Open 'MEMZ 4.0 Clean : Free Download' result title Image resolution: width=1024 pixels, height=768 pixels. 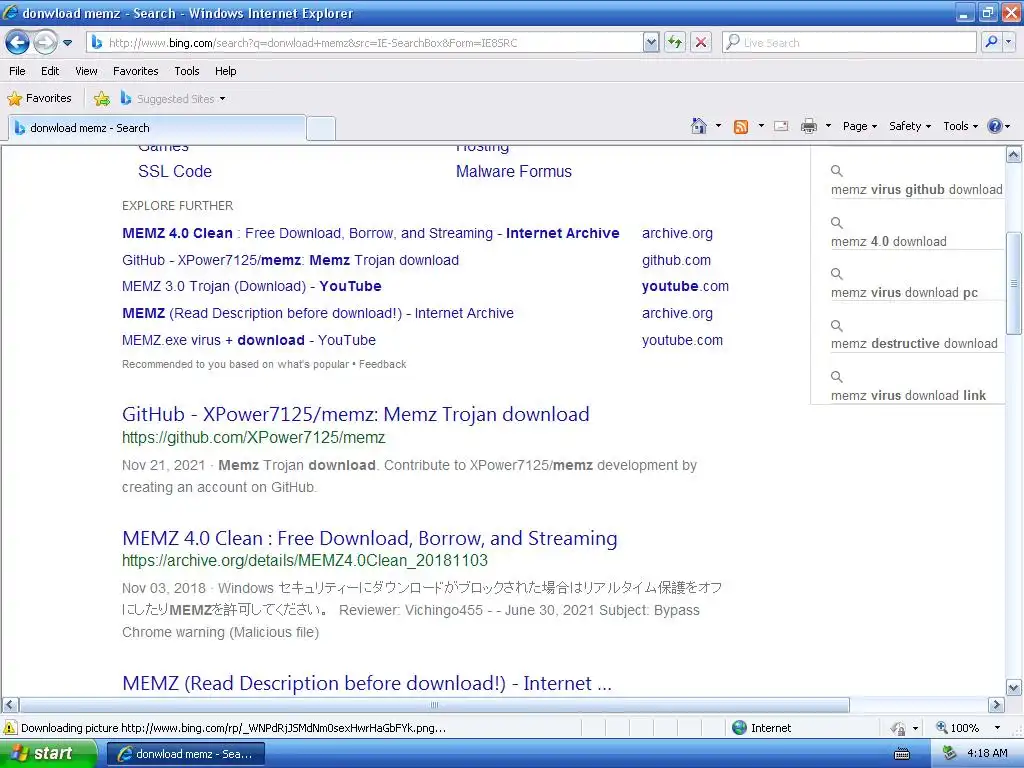coord(370,538)
